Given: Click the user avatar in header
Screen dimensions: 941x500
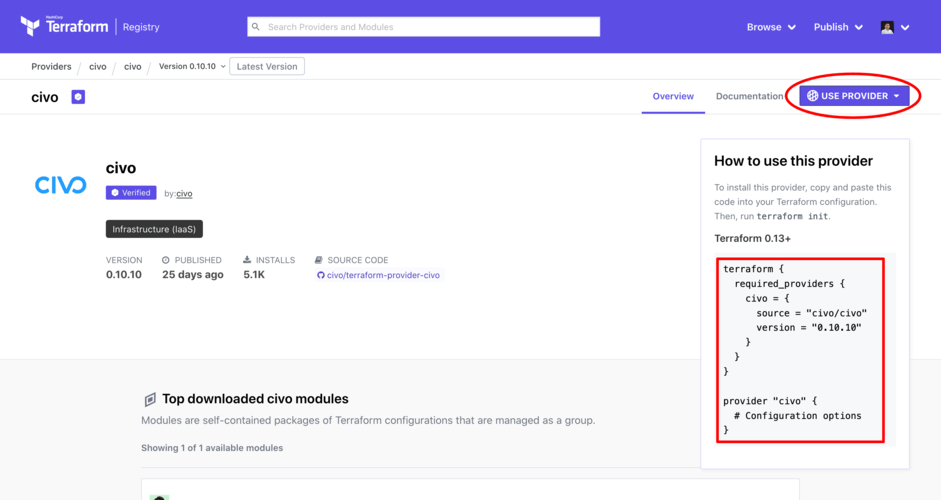Looking at the screenshot, I should click(x=887, y=27).
